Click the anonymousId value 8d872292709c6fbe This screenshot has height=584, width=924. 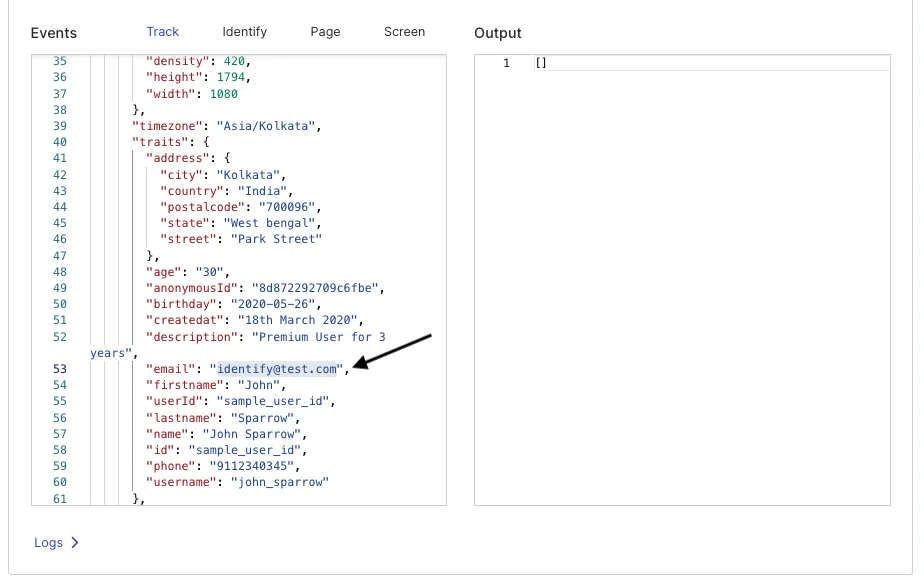coord(315,288)
